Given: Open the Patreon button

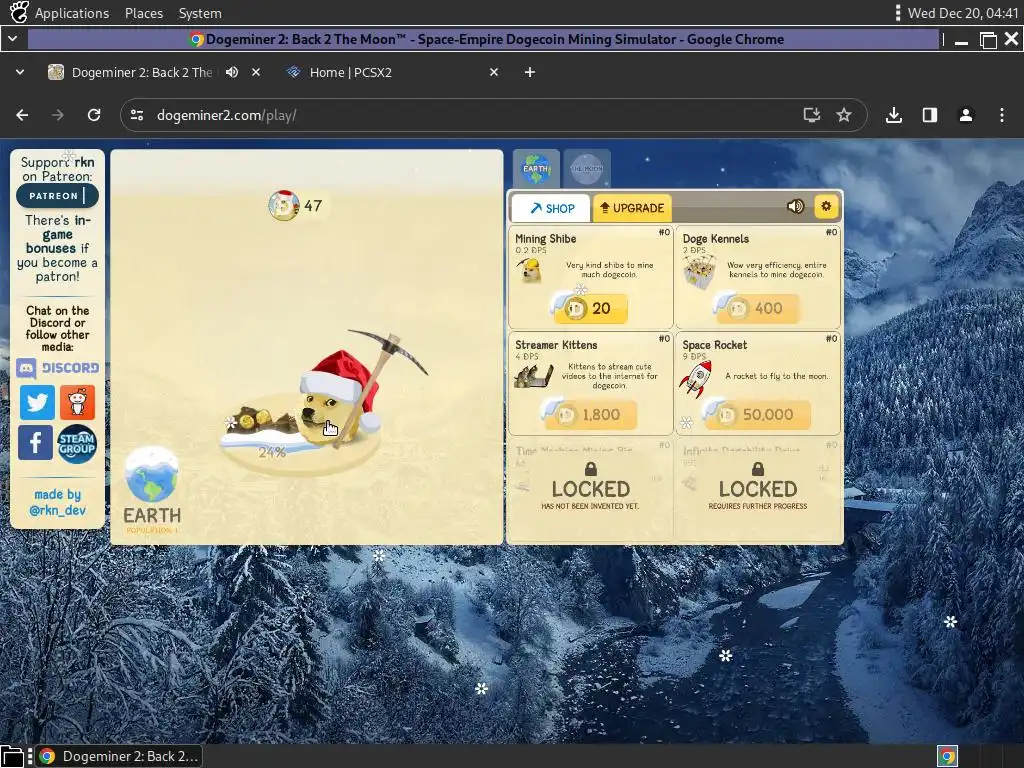Looking at the screenshot, I should (x=57, y=196).
